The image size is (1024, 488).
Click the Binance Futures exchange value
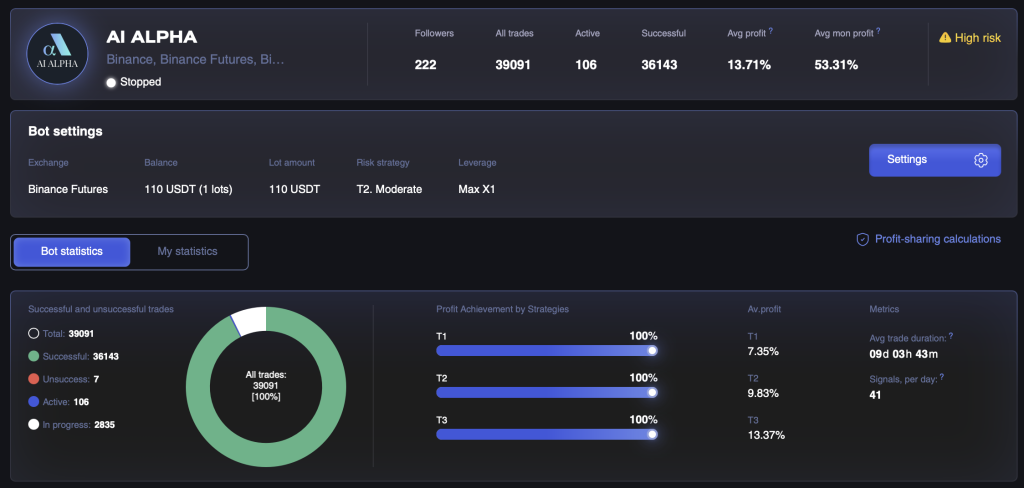pyautogui.click(x=68, y=189)
